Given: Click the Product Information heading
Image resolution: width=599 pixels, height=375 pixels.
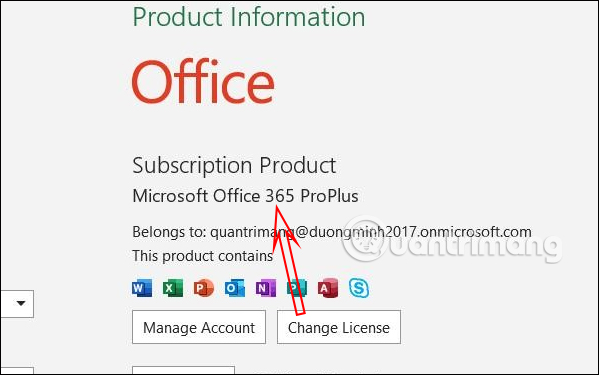Looking at the screenshot, I should (x=249, y=17).
